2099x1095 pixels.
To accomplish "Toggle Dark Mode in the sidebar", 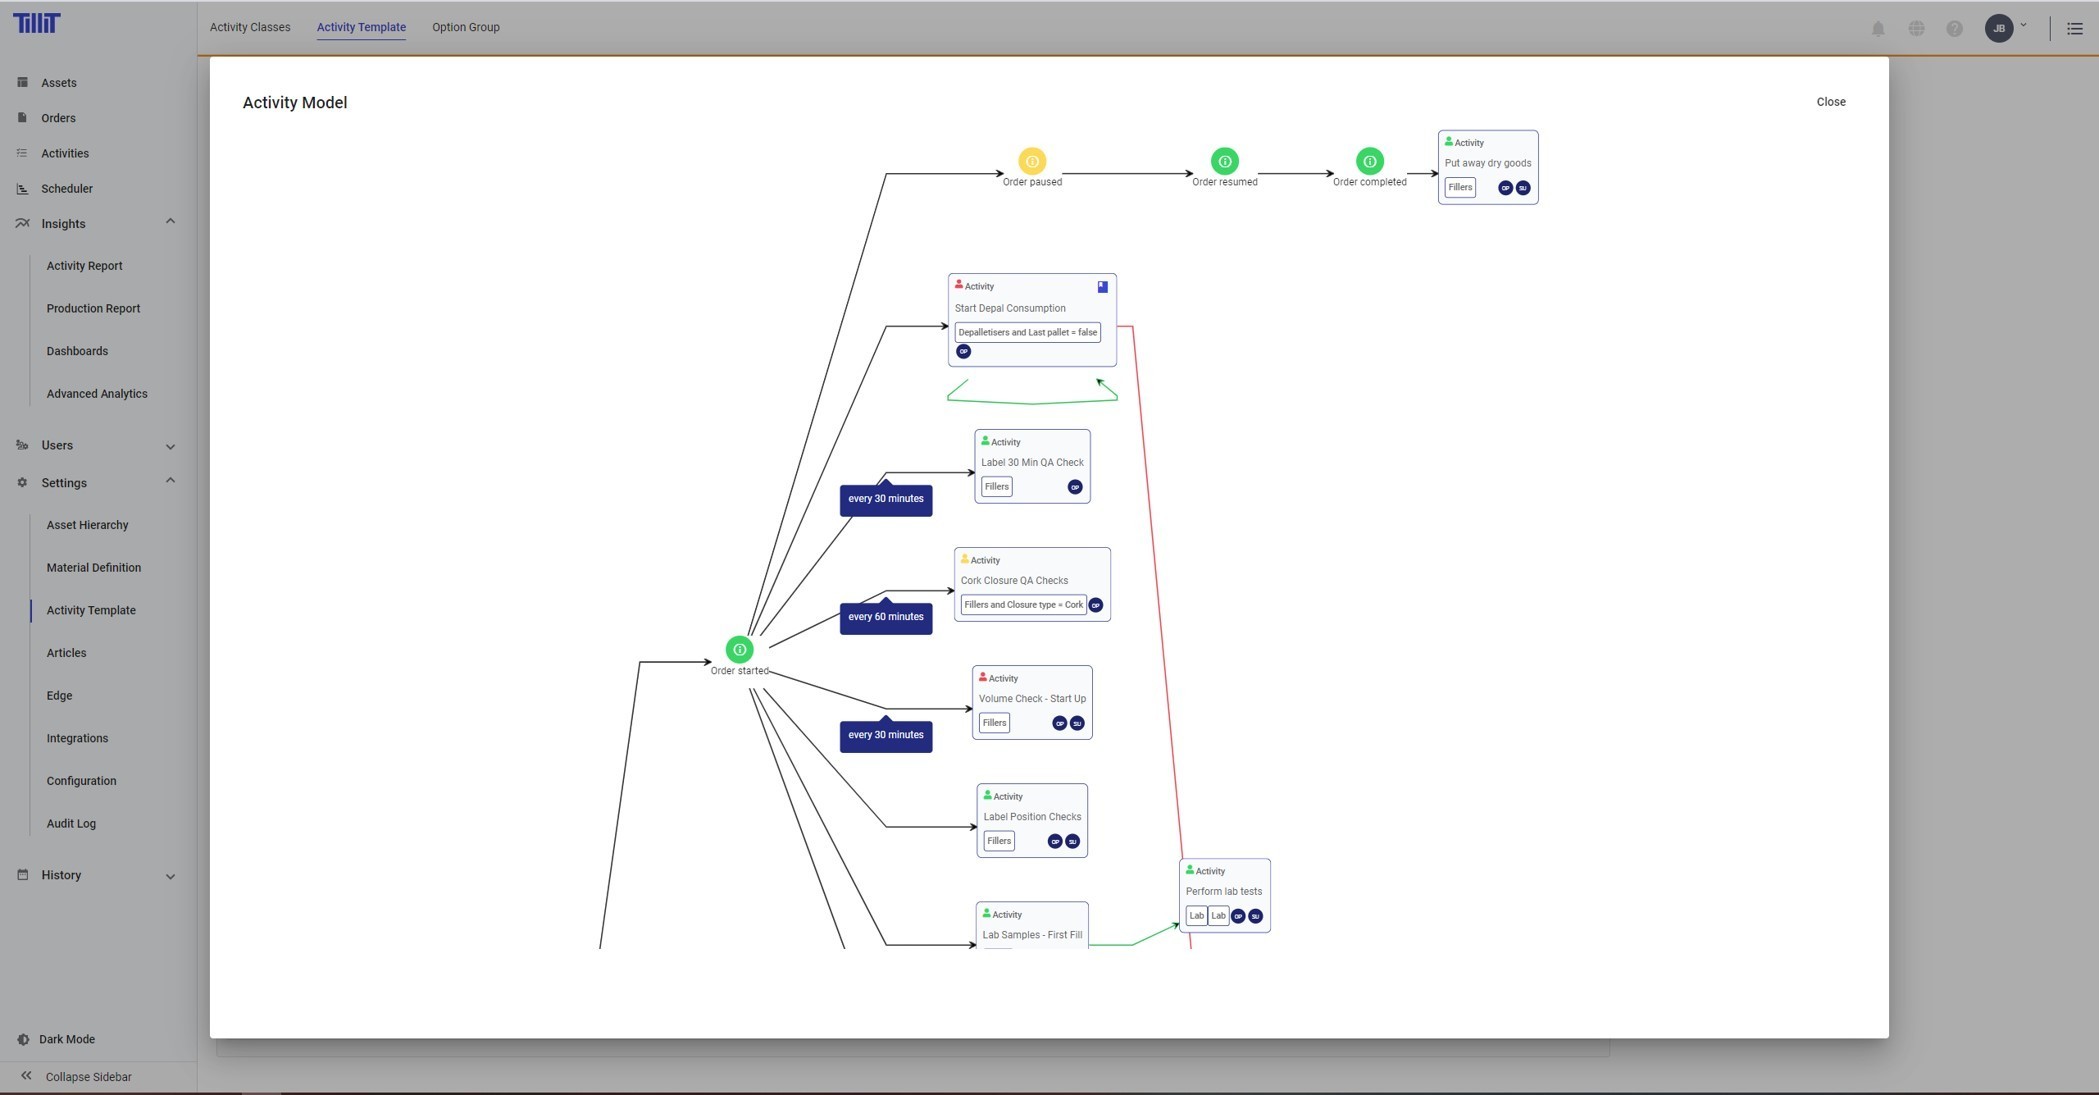I will coord(66,1039).
